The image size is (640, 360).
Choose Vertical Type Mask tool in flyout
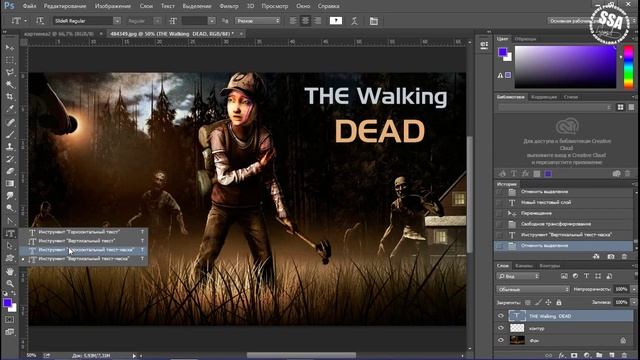point(85,259)
